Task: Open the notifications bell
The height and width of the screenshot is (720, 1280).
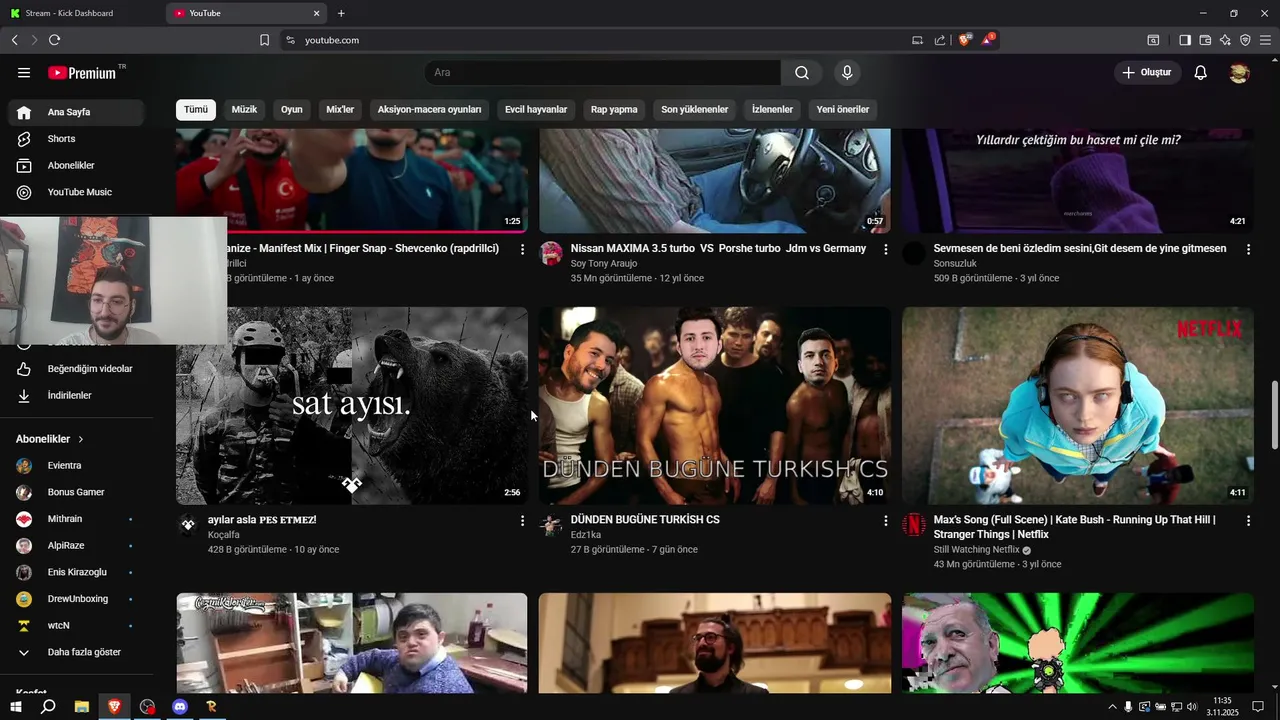Action: (1201, 73)
